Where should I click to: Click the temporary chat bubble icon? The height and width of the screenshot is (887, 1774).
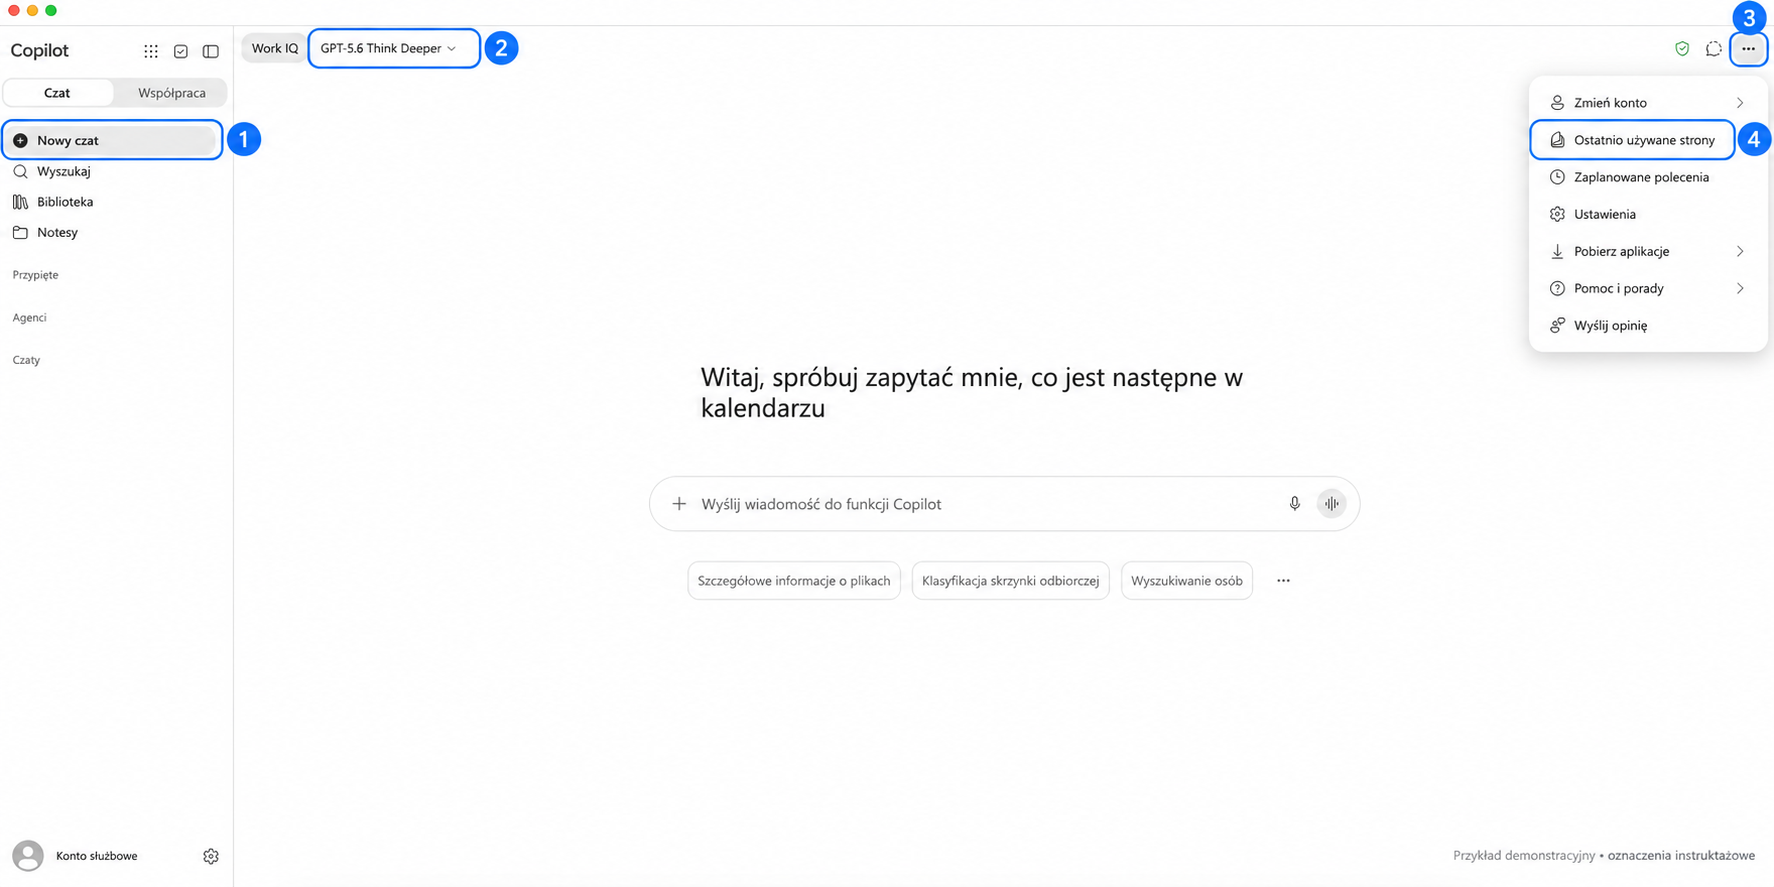(1714, 49)
